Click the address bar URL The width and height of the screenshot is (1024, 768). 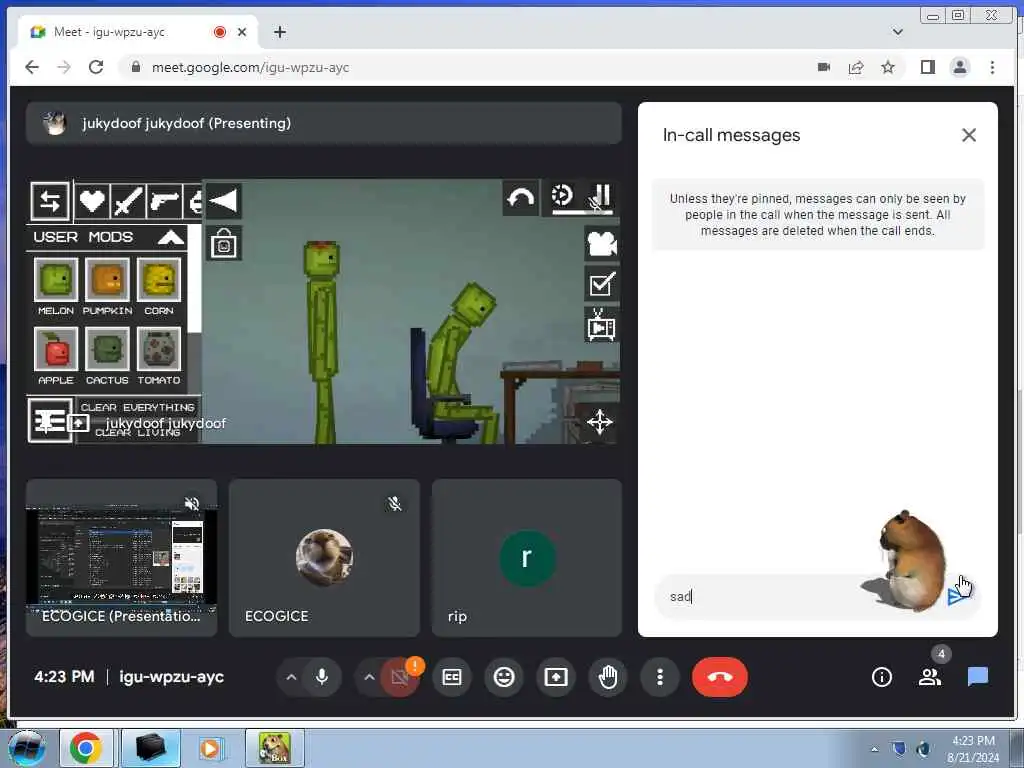click(x=250, y=67)
